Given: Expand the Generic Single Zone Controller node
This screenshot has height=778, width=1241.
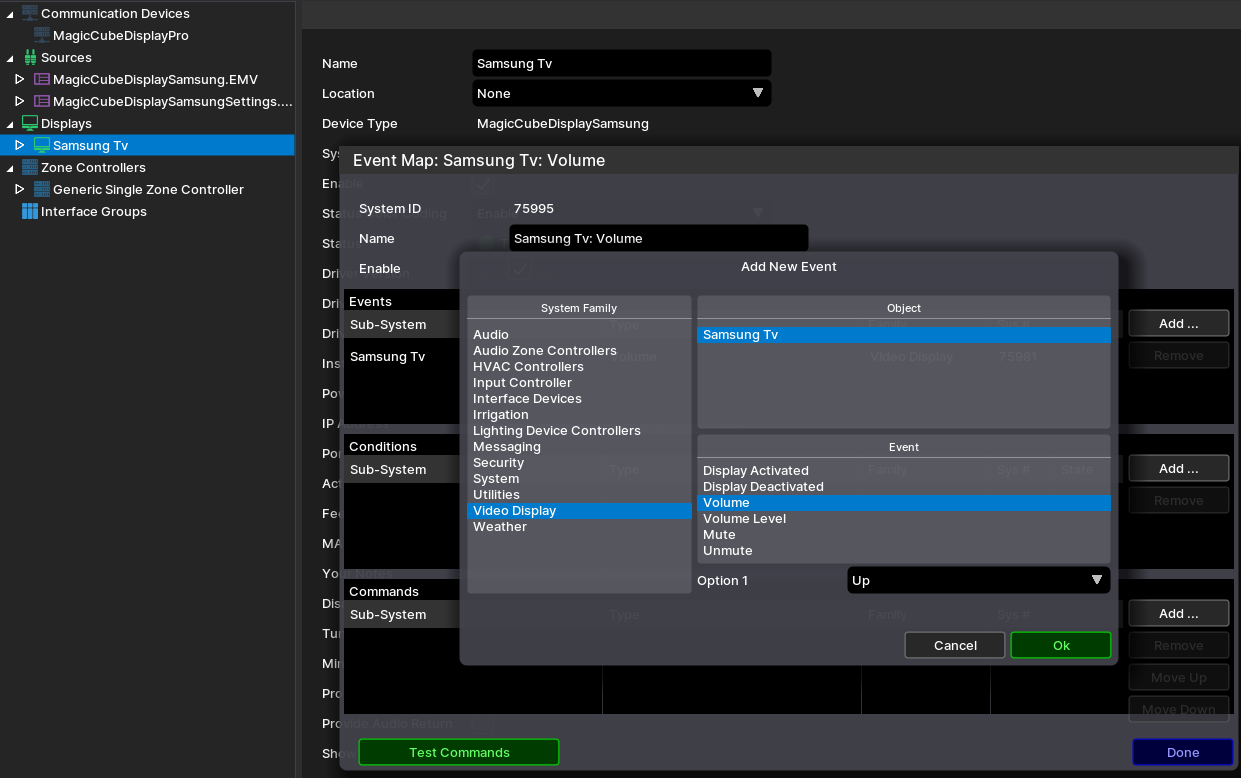Looking at the screenshot, I should click(19, 189).
